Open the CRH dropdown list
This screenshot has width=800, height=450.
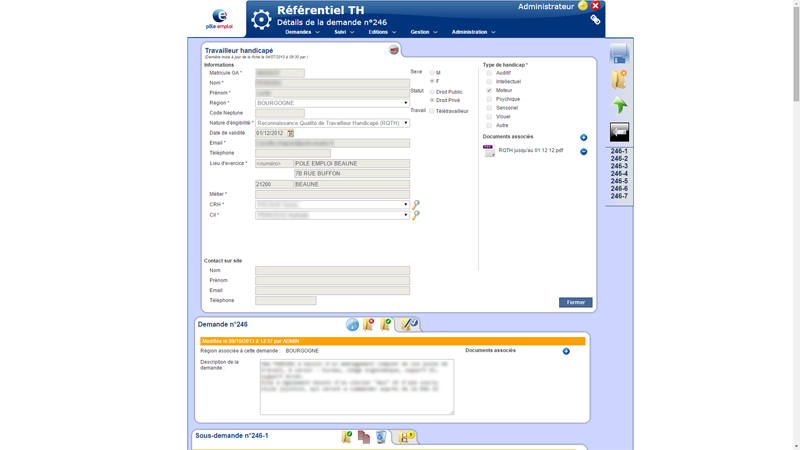[332, 205]
